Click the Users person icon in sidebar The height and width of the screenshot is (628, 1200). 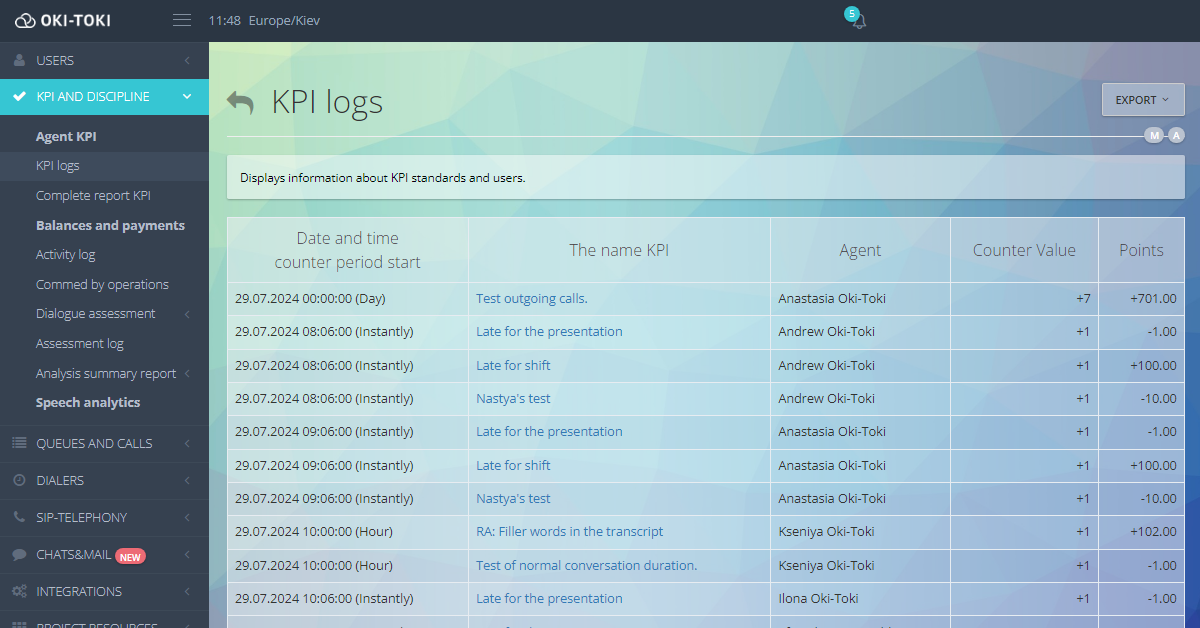19,60
